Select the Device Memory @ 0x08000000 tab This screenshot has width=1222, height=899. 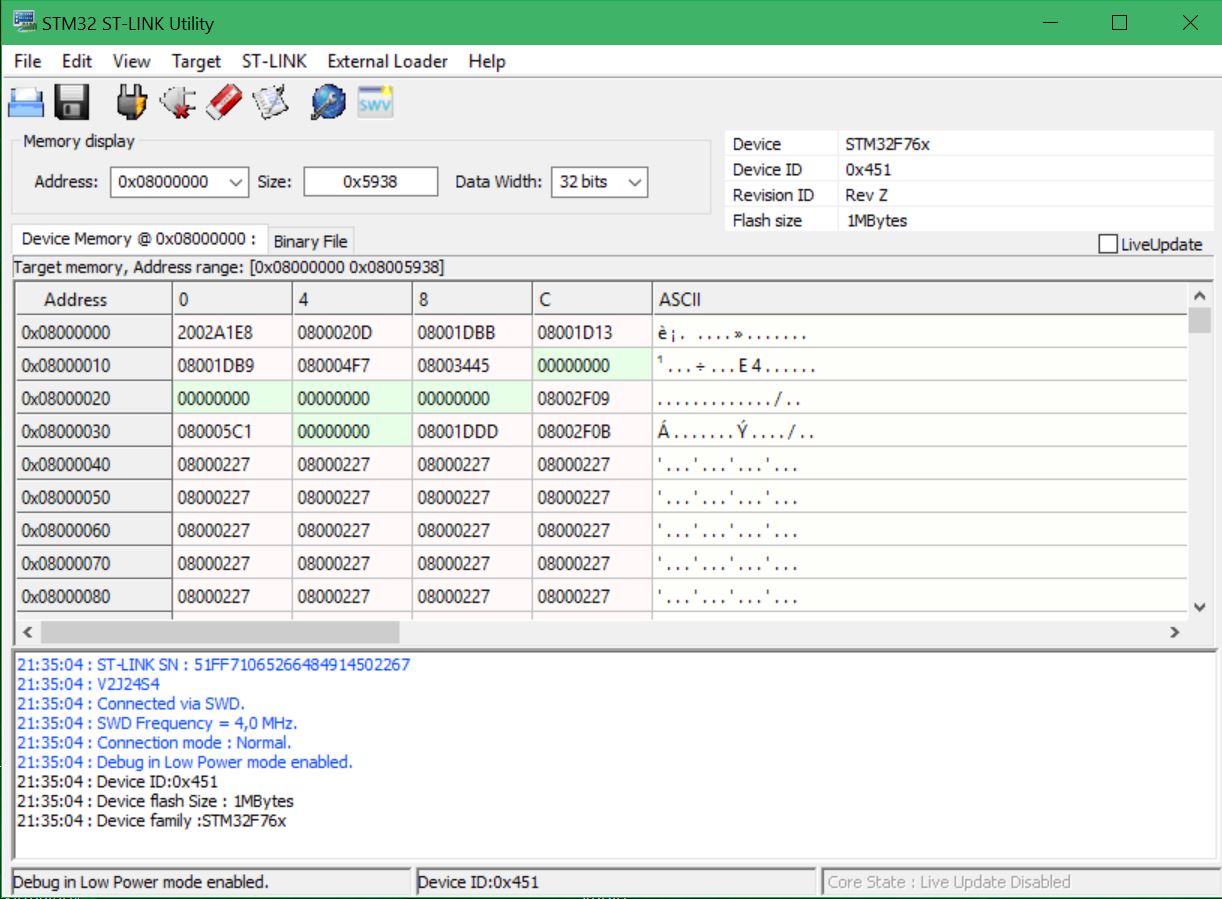139,239
